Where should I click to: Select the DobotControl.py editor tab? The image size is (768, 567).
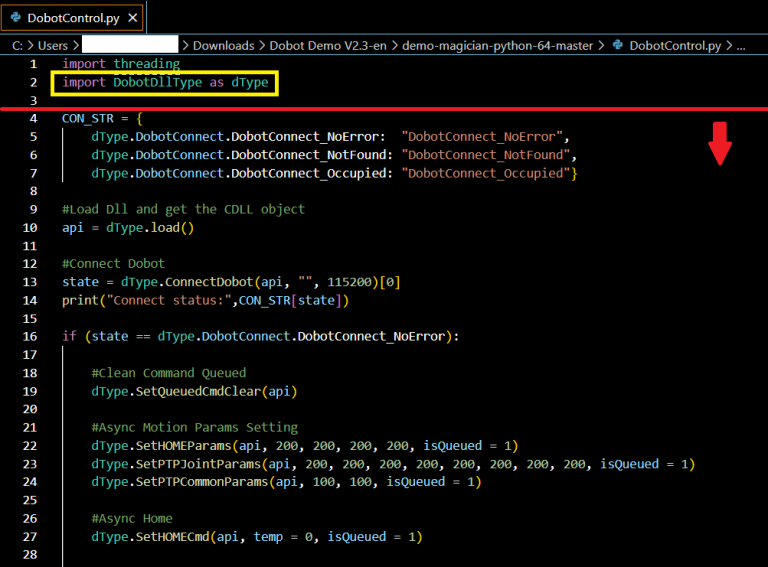tap(72, 18)
